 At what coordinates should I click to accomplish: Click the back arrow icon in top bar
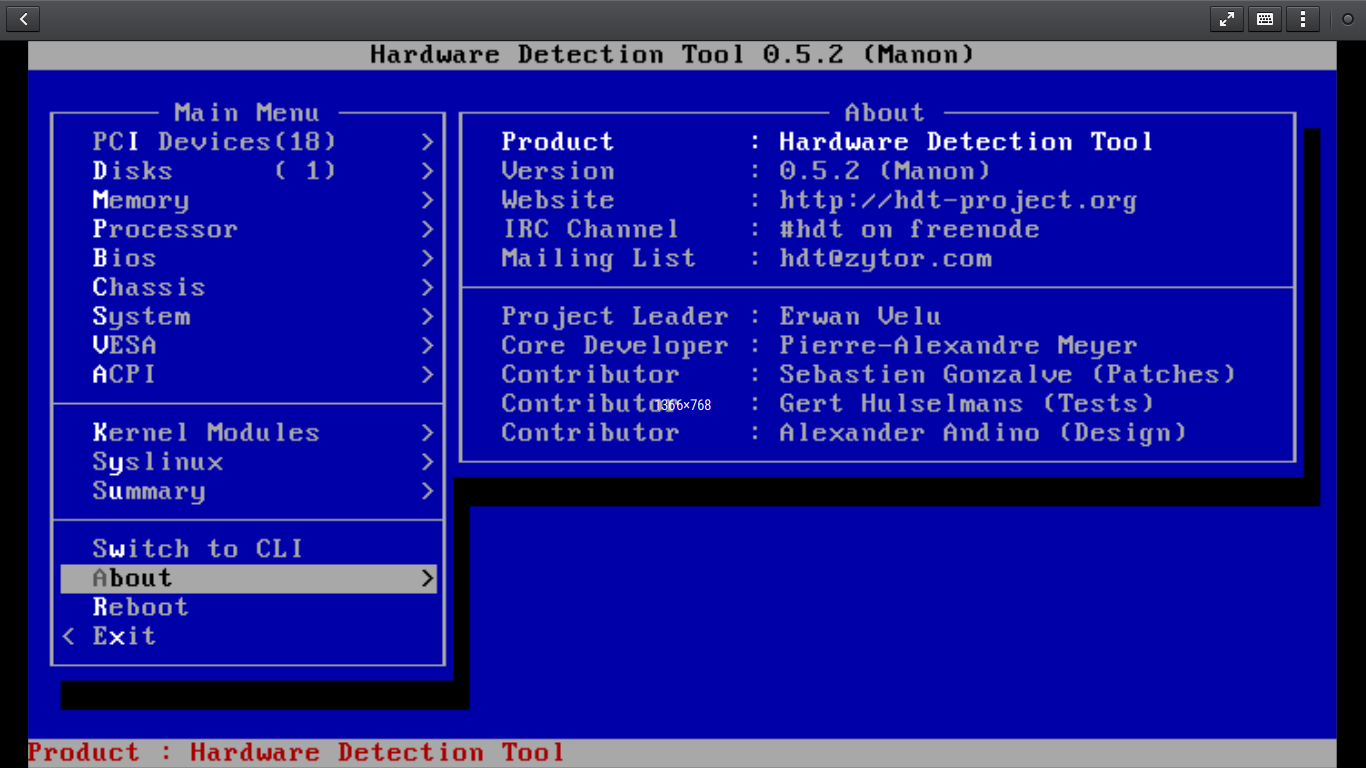[x=23, y=19]
